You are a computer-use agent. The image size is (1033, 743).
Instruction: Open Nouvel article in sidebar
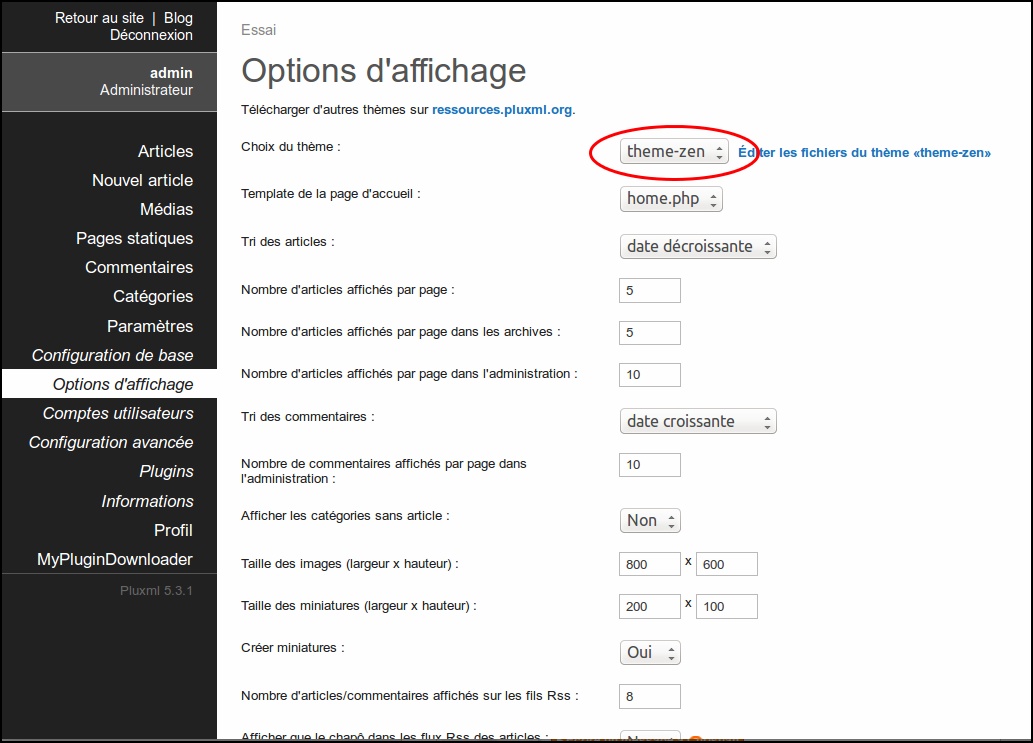142,180
